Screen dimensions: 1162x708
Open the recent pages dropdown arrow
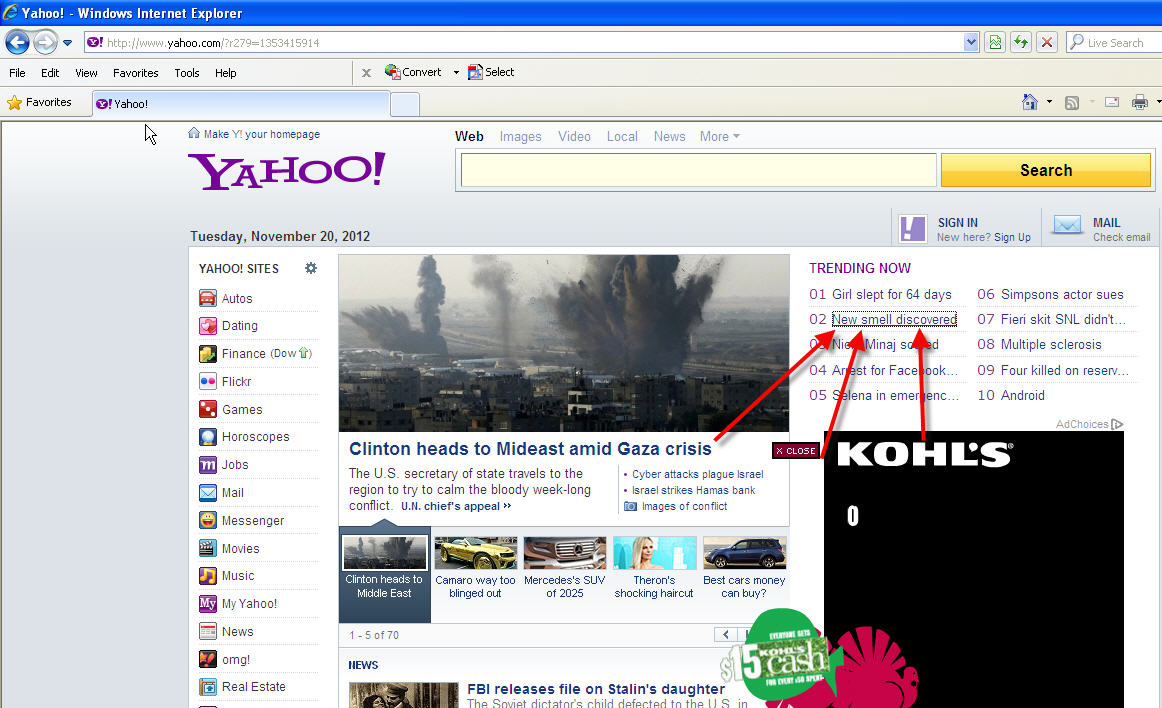click(x=67, y=43)
